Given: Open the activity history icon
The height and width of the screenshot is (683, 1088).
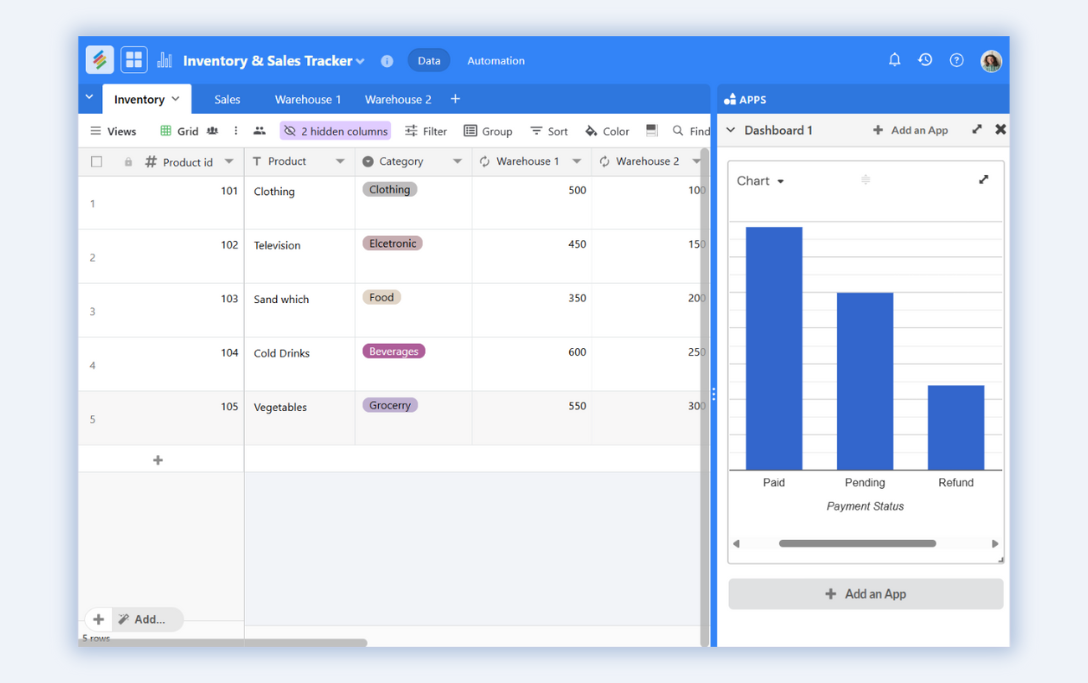Looking at the screenshot, I should (x=925, y=60).
